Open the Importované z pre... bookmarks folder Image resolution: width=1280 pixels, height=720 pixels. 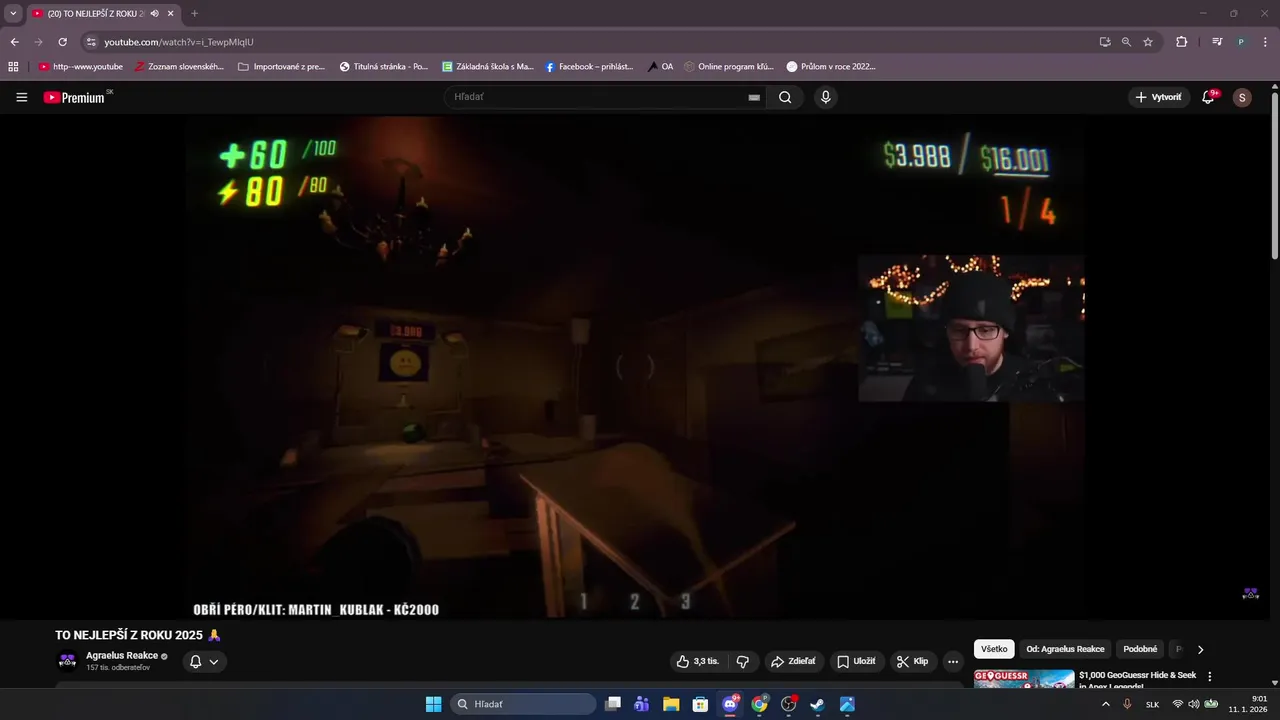pyautogui.click(x=281, y=67)
